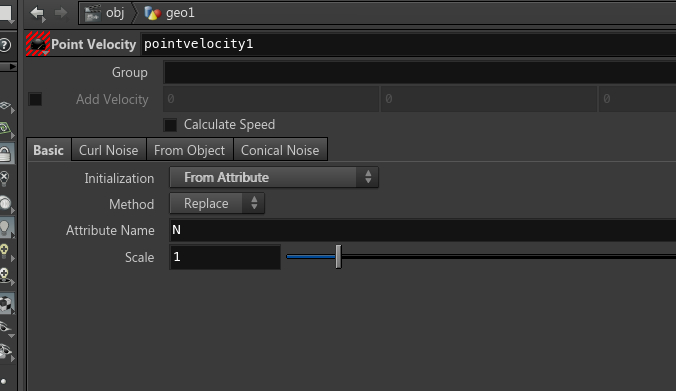
Task: Open the Method Replace dropdown
Action: tap(217, 203)
